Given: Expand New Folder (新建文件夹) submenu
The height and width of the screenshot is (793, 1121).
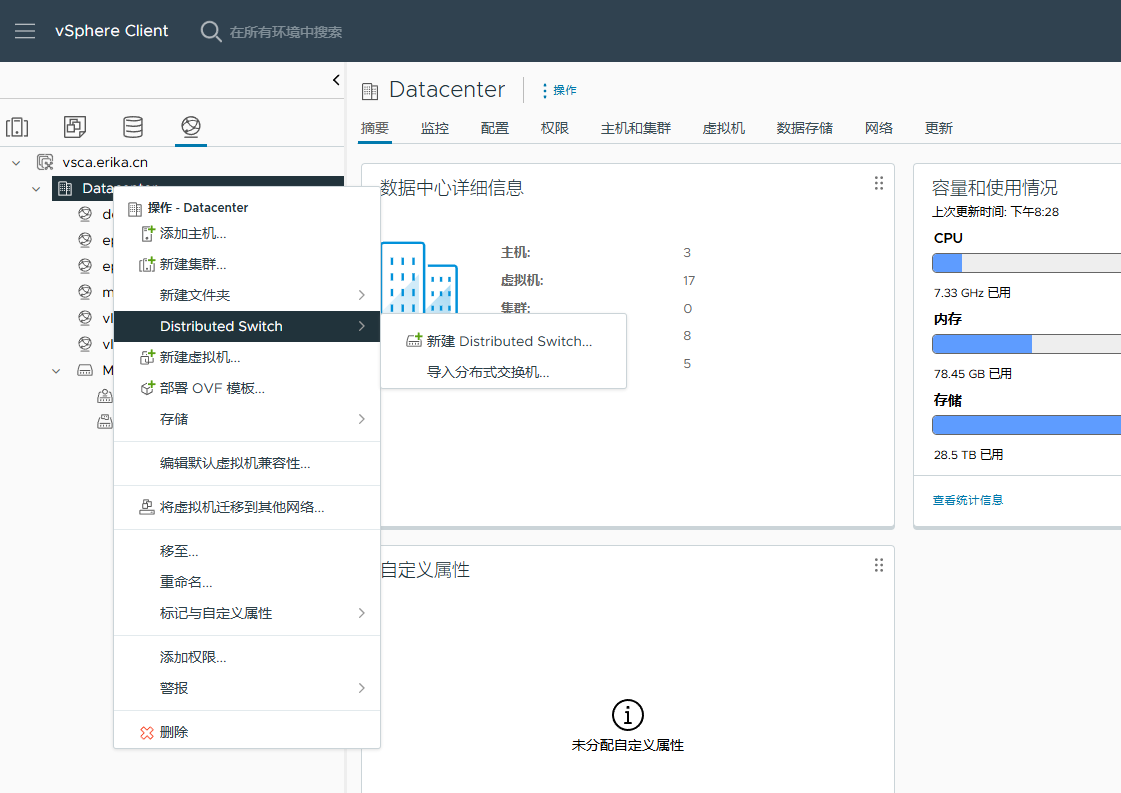Looking at the screenshot, I should coord(247,295).
